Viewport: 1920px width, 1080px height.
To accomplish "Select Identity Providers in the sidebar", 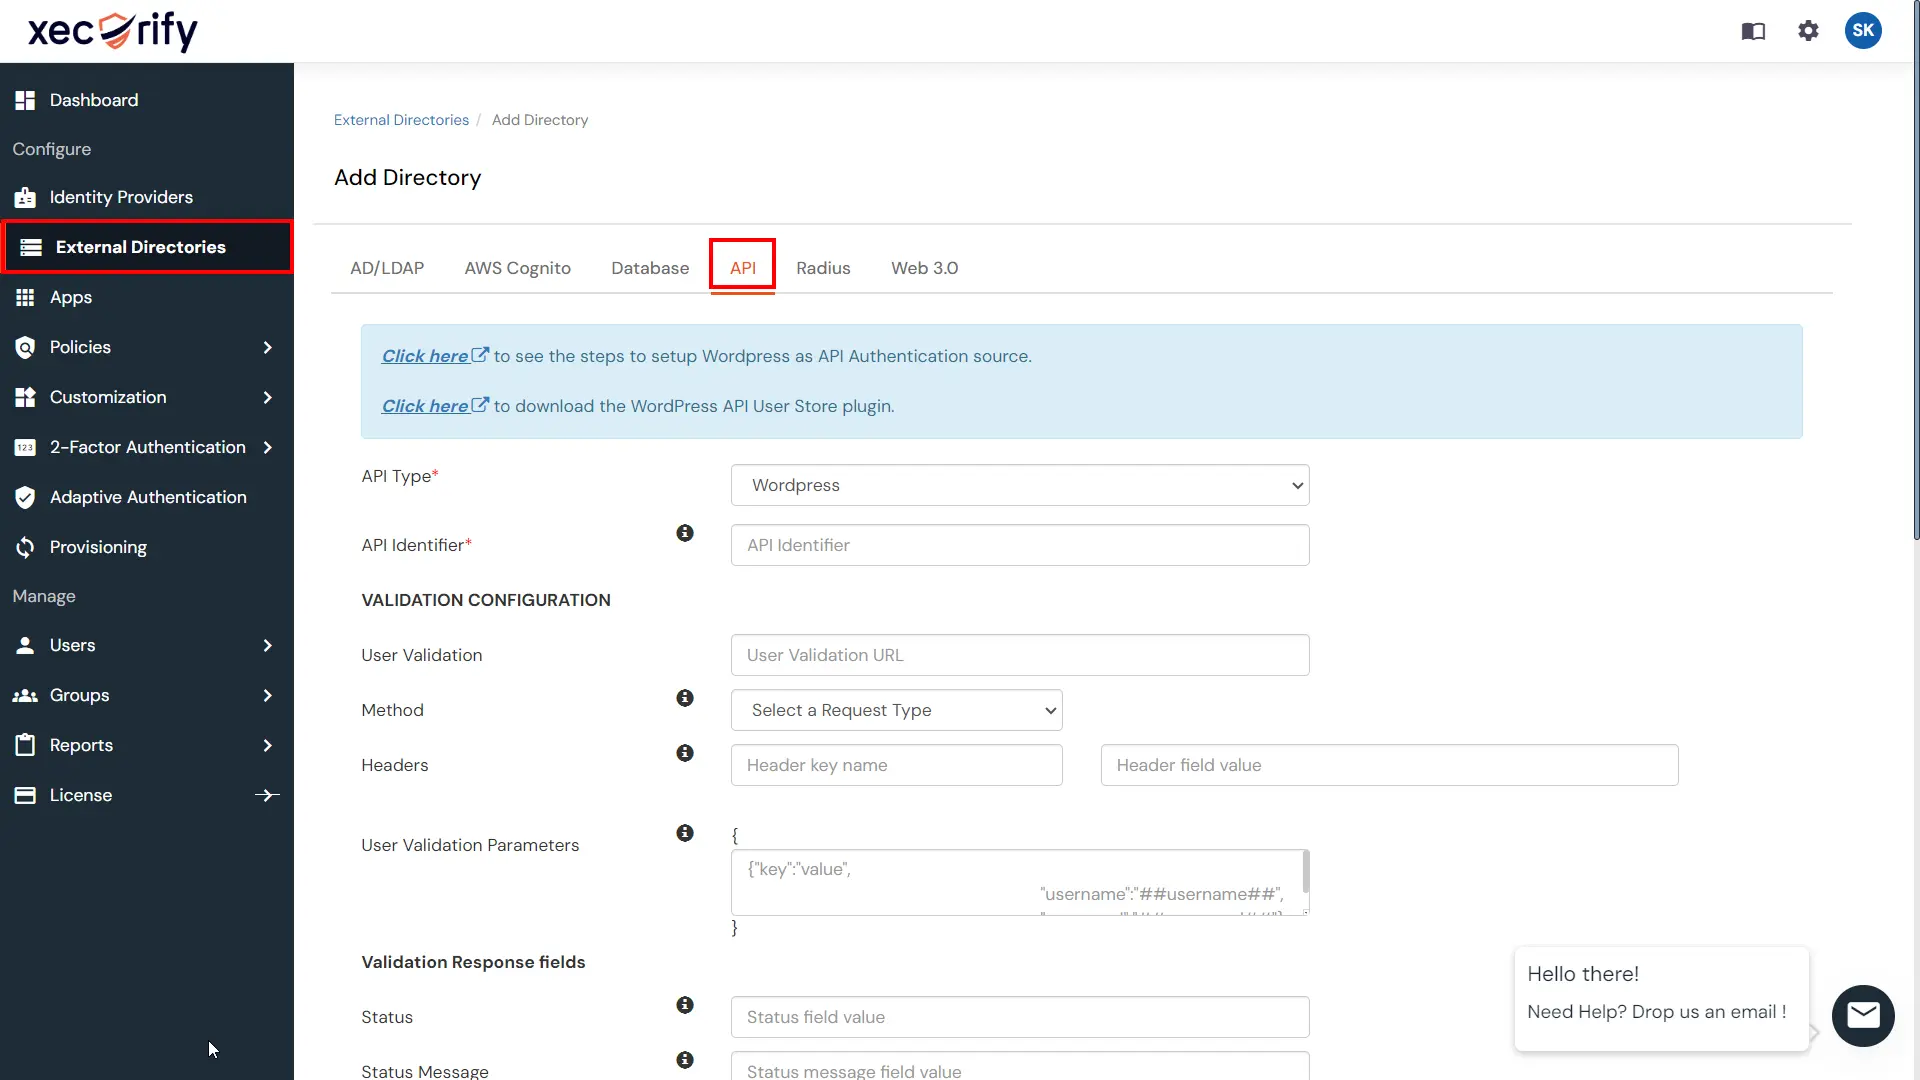I will click(x=121, y=197).
